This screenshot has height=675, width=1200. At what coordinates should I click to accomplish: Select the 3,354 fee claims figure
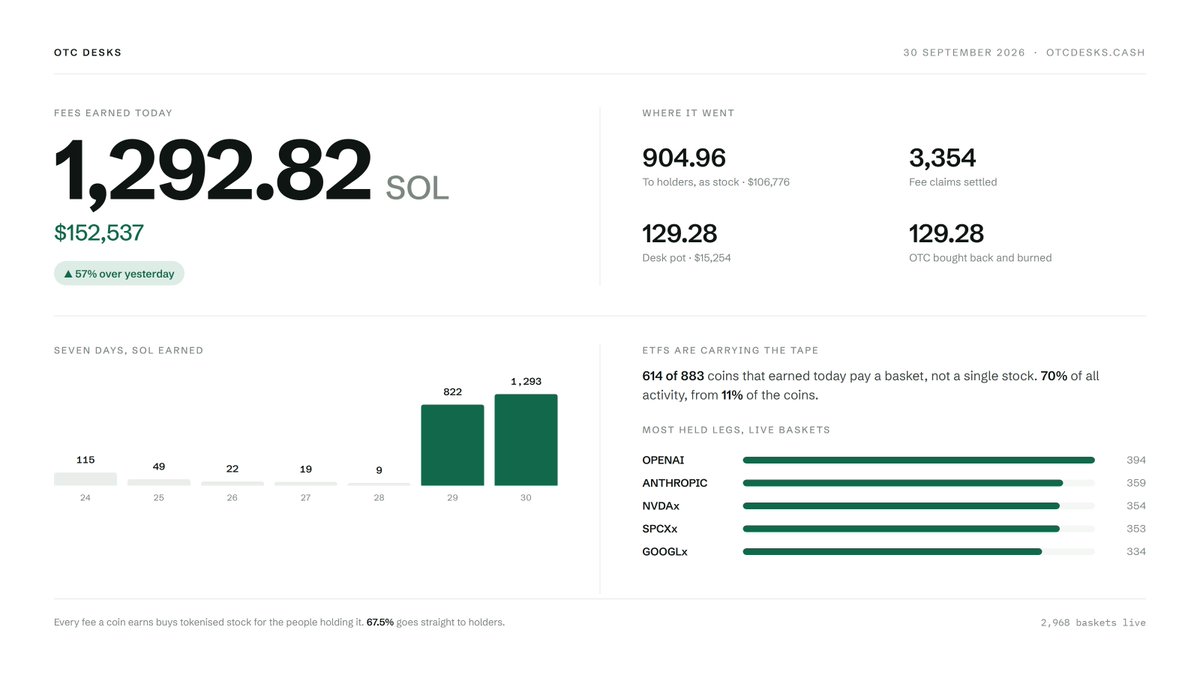point(942,158)
